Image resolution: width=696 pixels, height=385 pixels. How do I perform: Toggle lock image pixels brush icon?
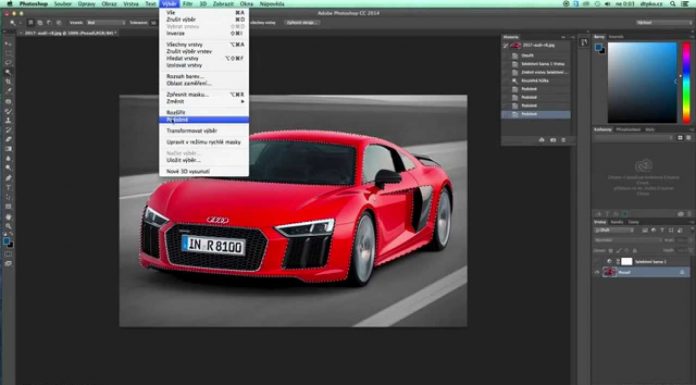619,251
